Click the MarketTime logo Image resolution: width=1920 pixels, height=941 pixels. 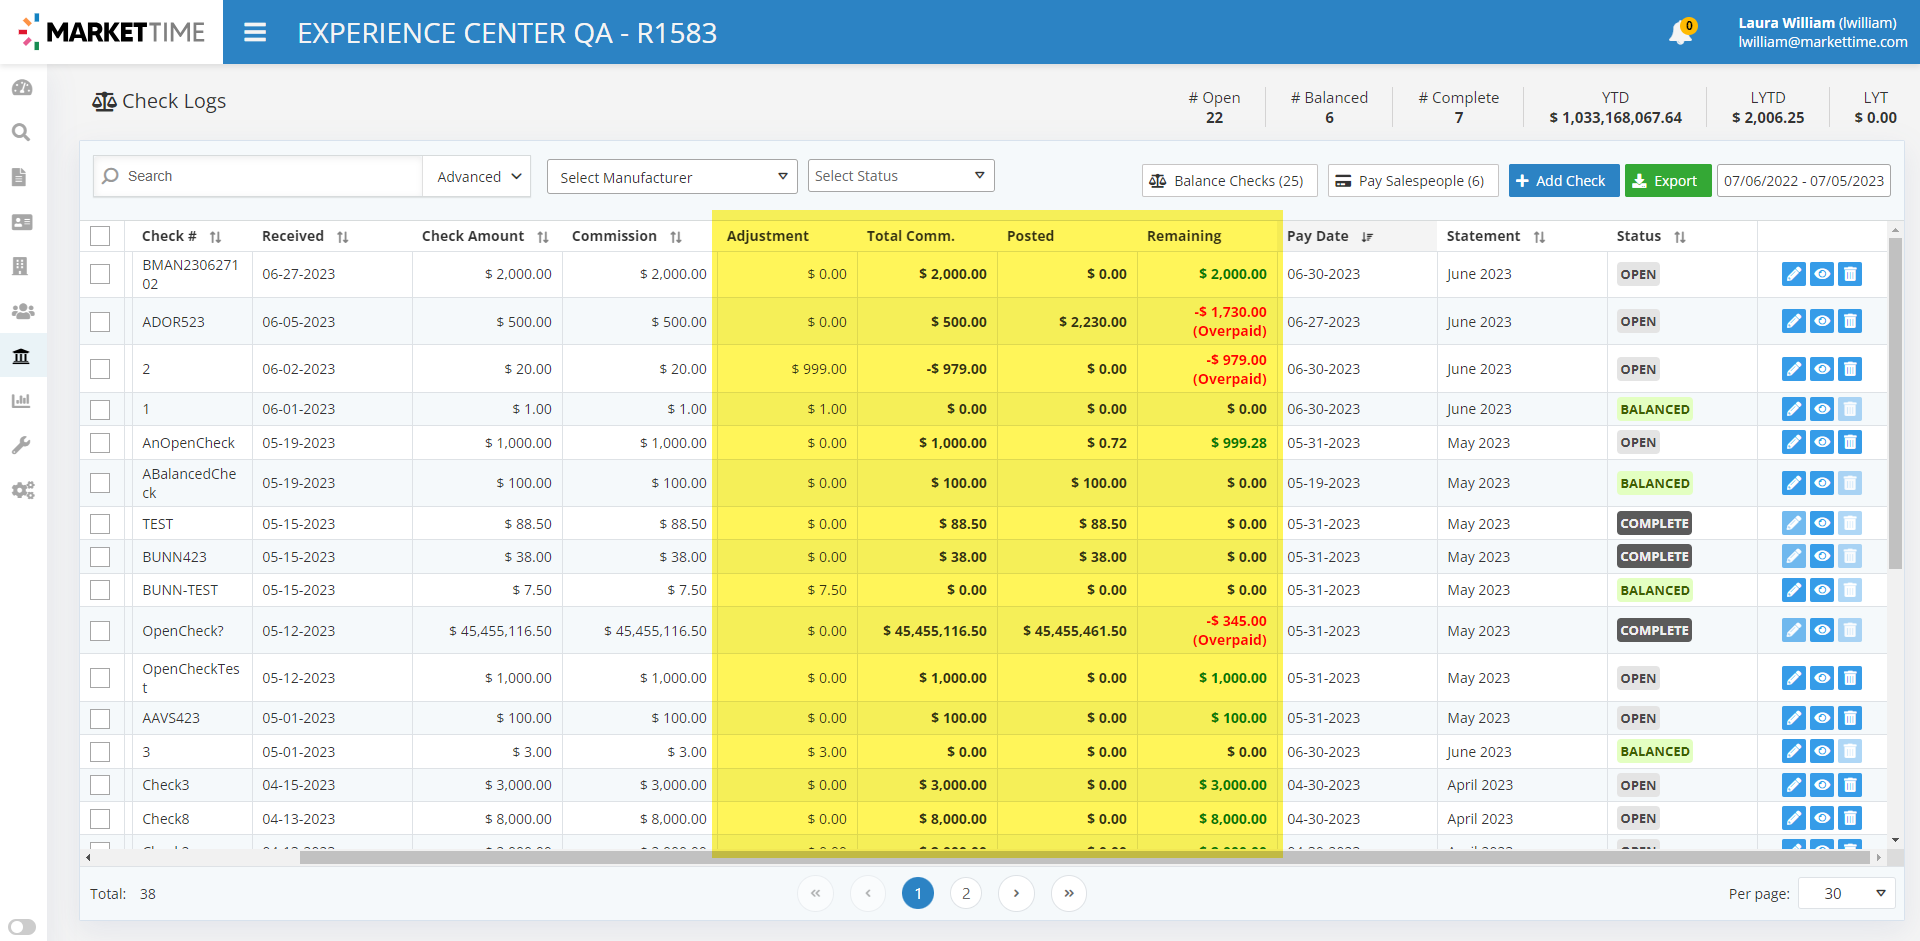[111, 32]
